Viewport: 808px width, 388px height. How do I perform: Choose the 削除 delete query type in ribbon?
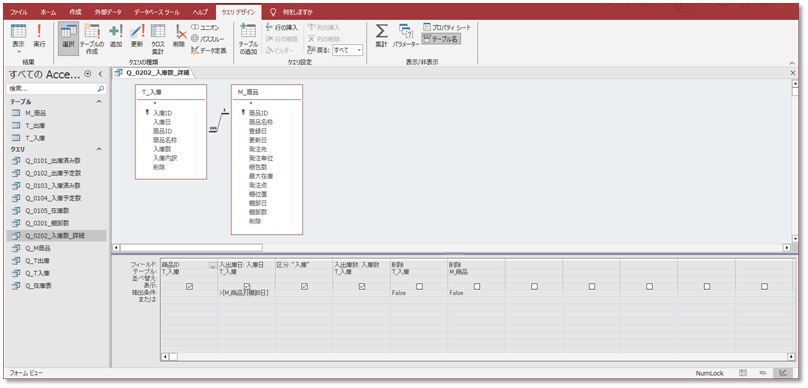[179, 37]
